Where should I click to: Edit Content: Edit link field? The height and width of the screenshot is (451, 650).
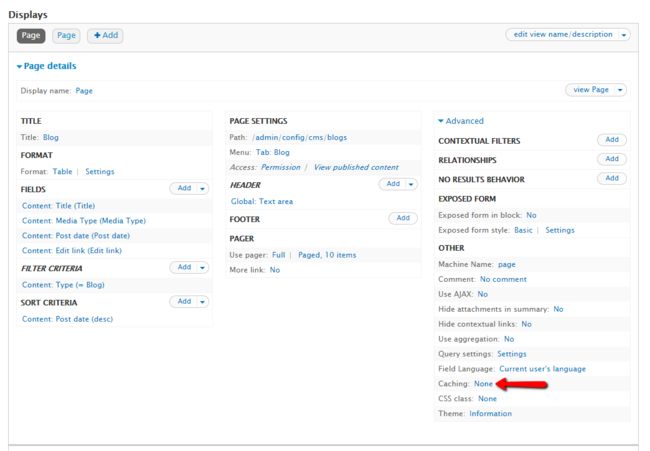click(x=72, y=250)
